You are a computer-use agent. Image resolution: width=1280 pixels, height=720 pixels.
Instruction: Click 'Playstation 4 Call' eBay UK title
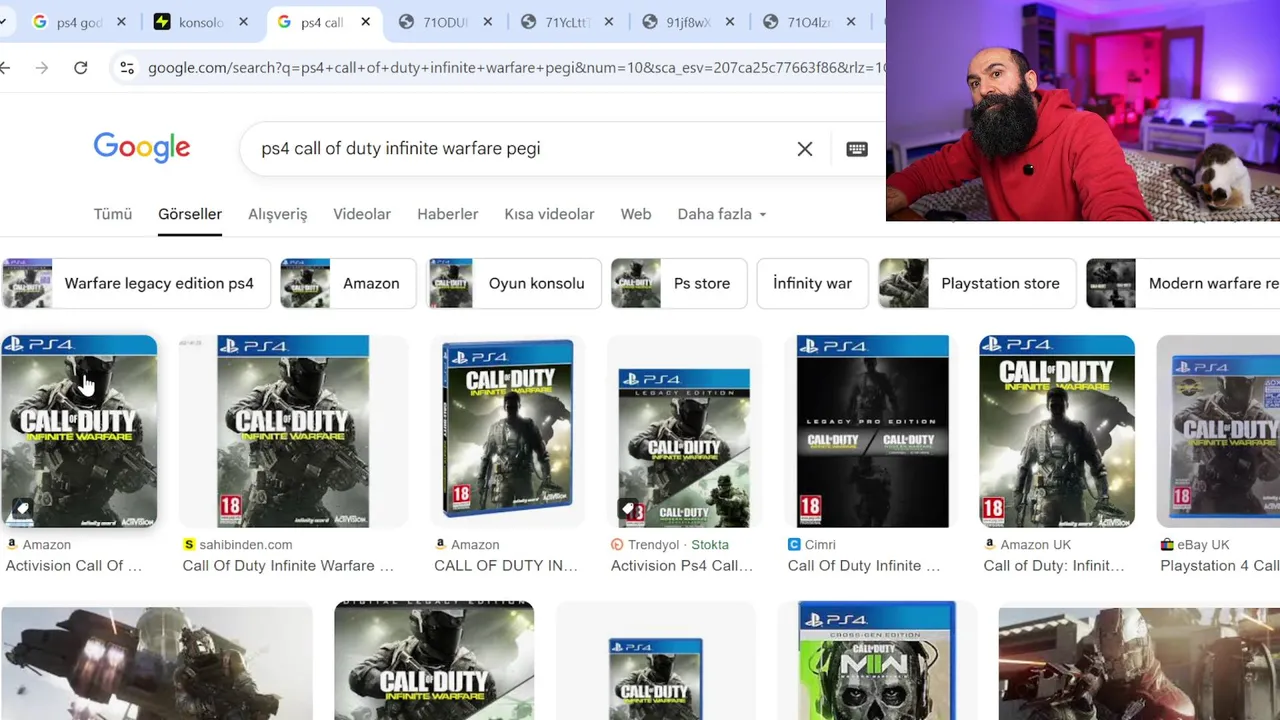(x=1220, y=566)
